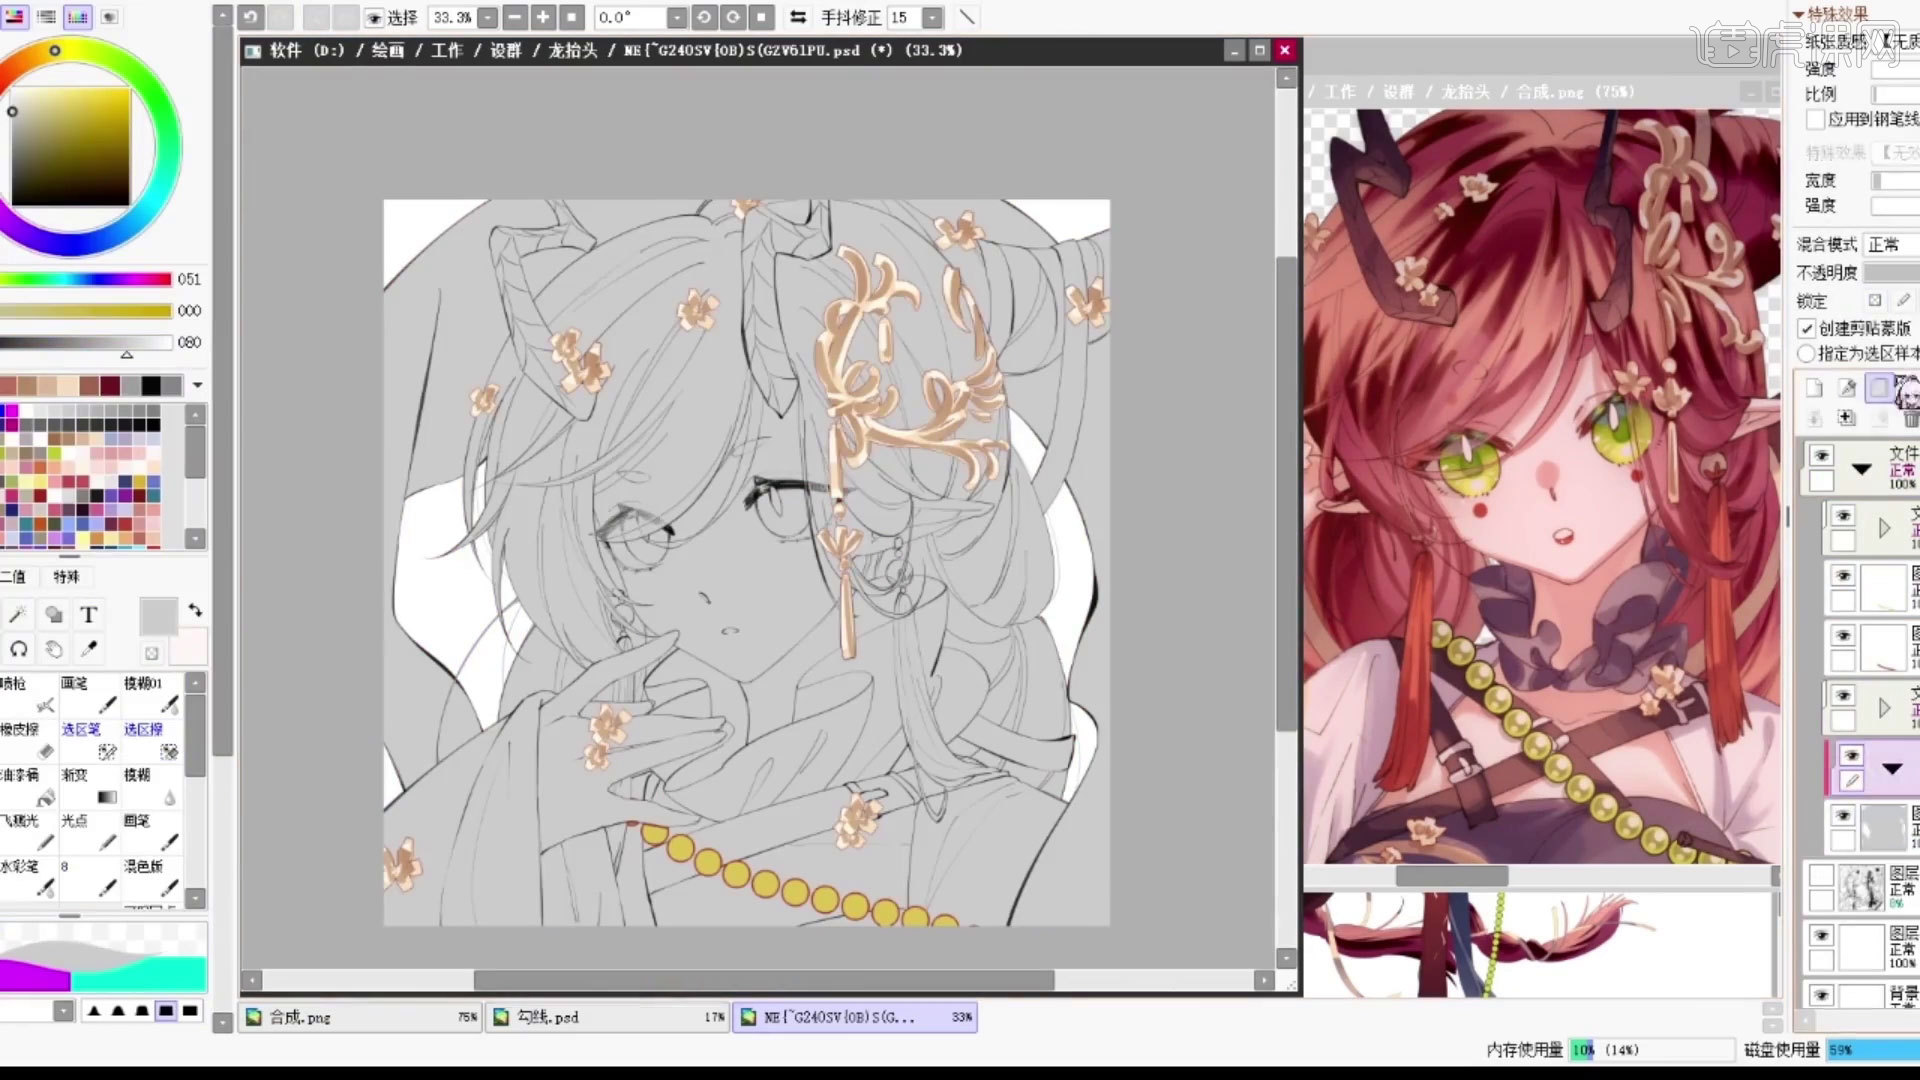The height and width of the screenshot is (1080, 1920).
Task: Select the 选区擦 selection eraser
Action: click(152, 740)
